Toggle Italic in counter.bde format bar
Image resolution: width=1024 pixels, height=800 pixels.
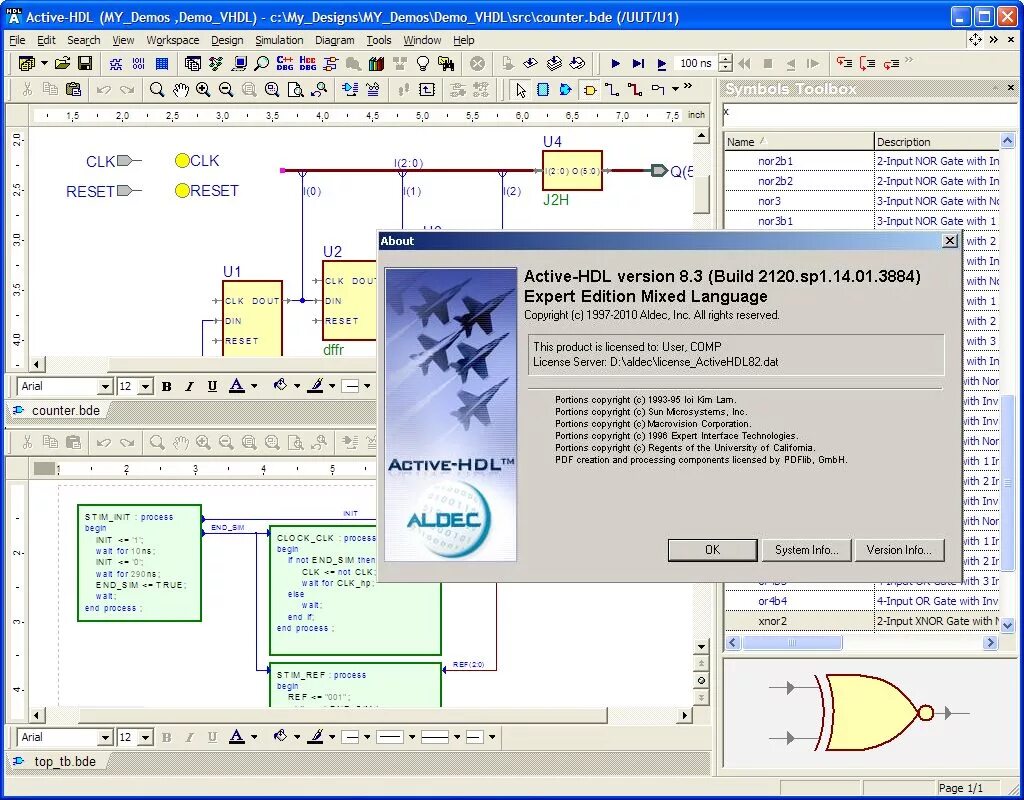click(x=189, y=387)
